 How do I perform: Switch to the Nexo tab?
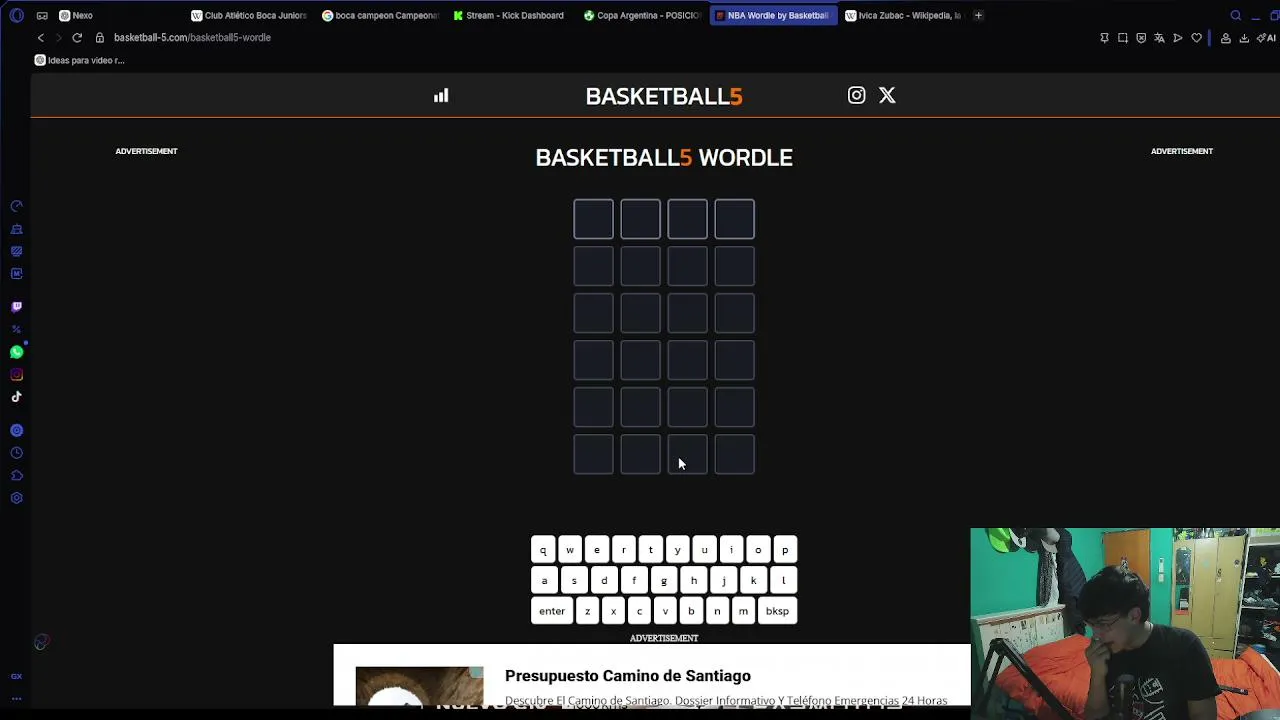click(x=118, y=15)
